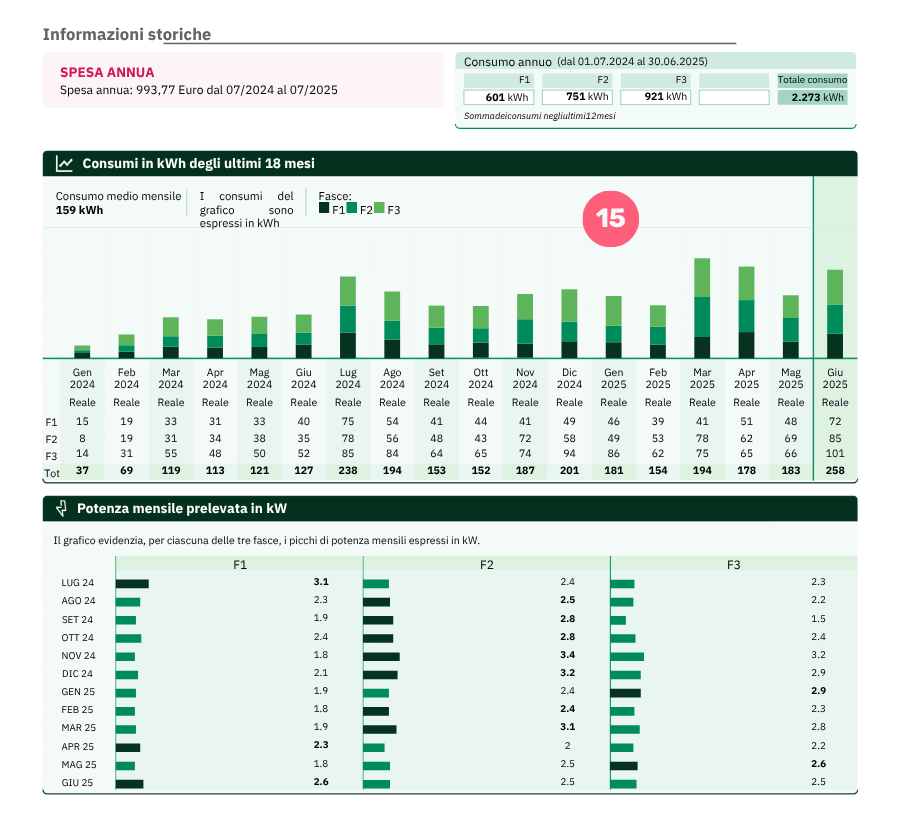Select the light green F3 legend square under Fasce
This screenshot has width=900, height=816.
[x=379, y=208]
